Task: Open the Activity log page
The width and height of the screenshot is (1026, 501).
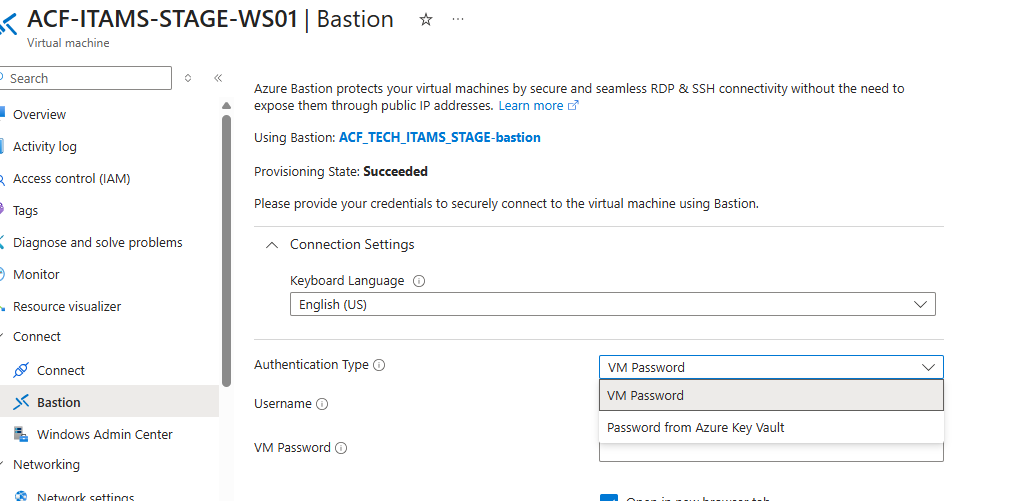Action: coord(44,147)
